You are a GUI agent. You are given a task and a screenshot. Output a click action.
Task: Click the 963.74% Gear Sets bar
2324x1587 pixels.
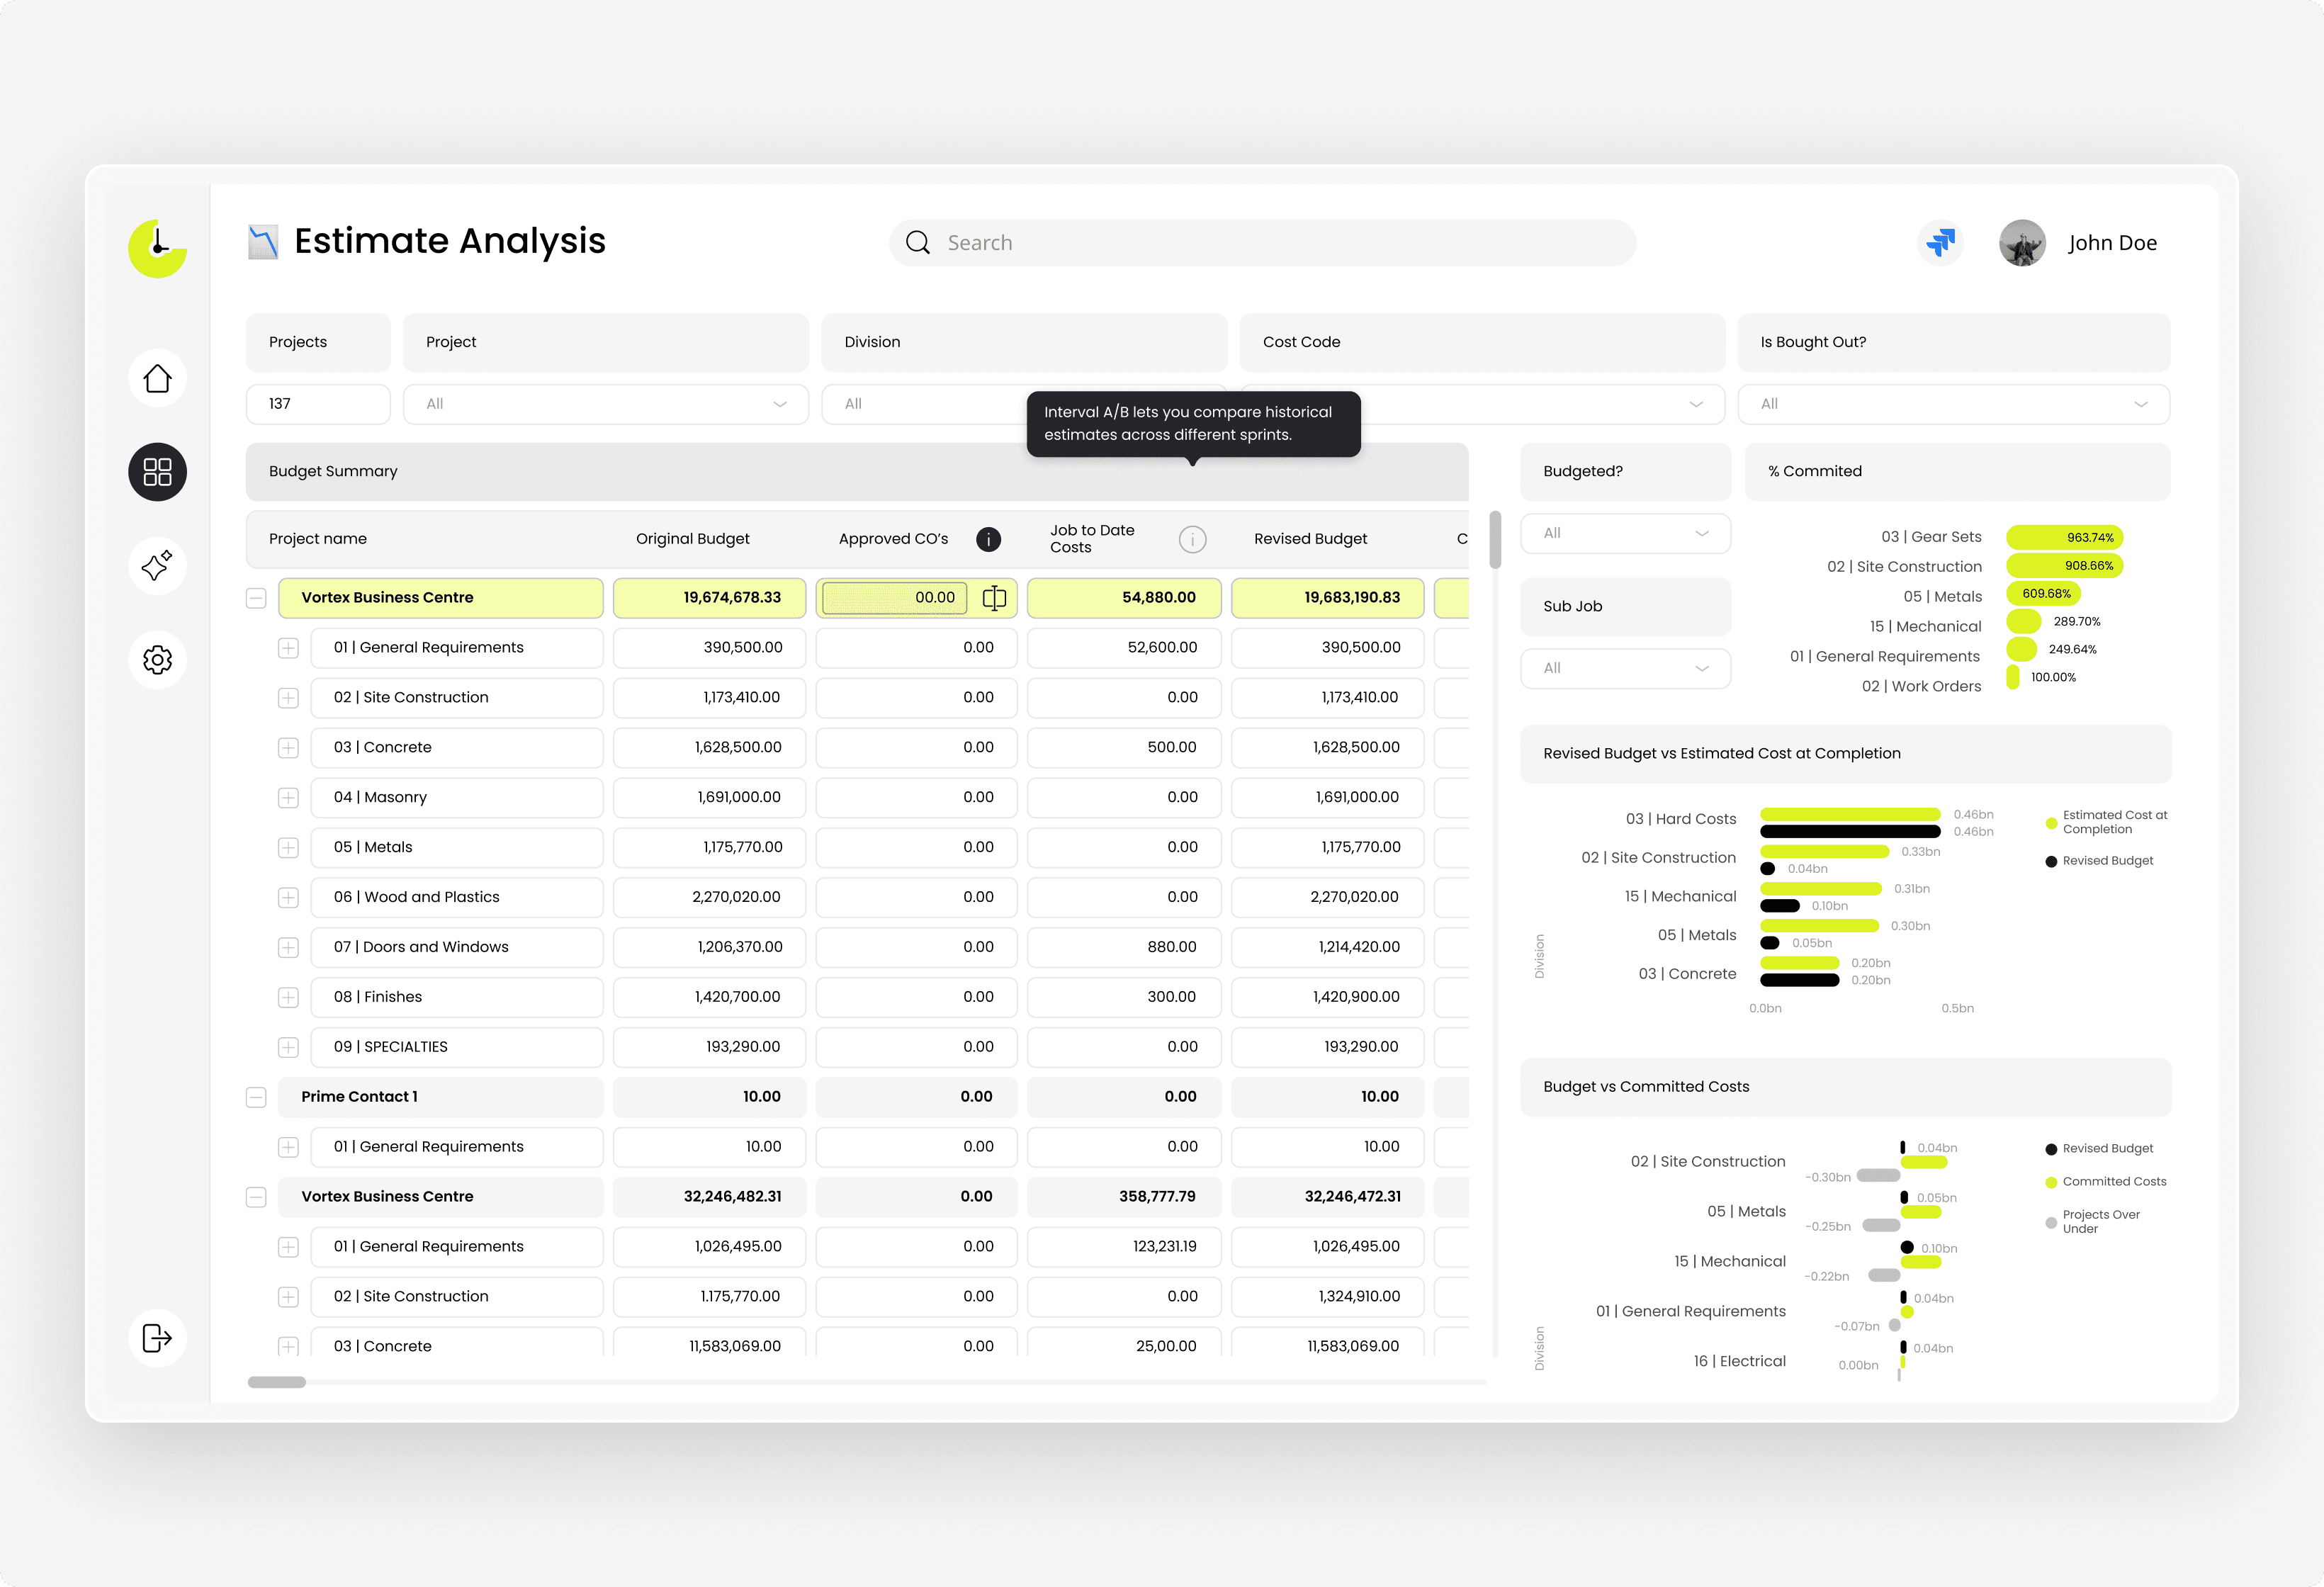point(2064,538)
